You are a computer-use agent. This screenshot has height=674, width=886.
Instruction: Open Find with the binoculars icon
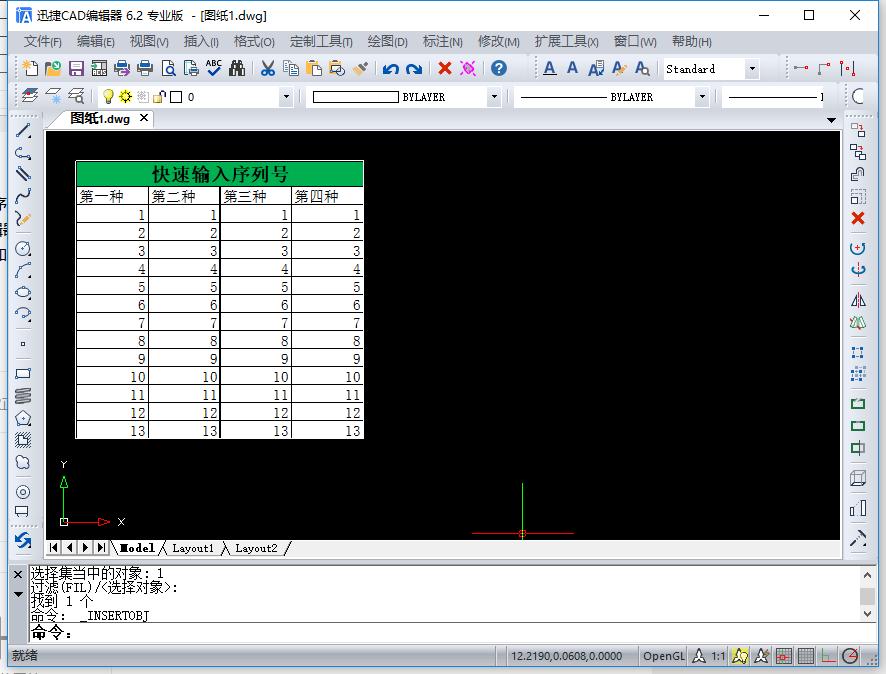click(237, 69)
